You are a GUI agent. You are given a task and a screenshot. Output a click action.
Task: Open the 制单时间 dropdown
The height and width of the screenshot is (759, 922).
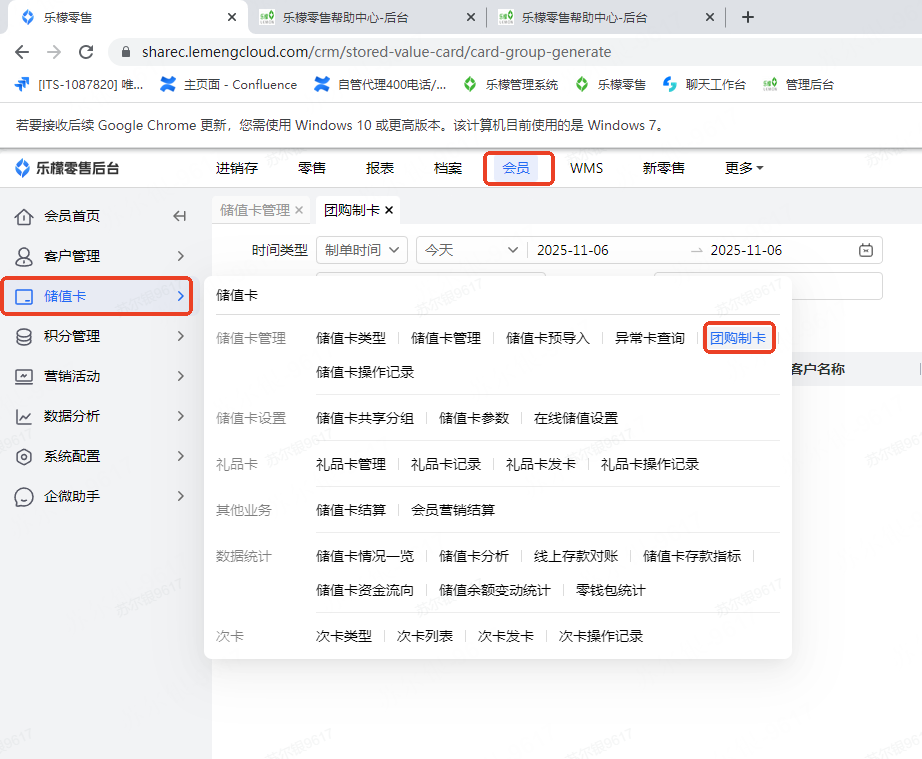362,250
